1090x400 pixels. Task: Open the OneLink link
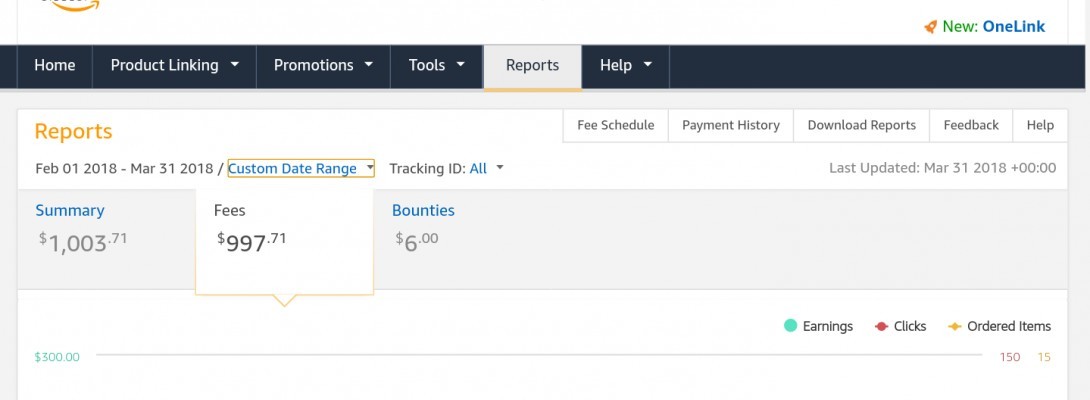tap(1013, 27)
